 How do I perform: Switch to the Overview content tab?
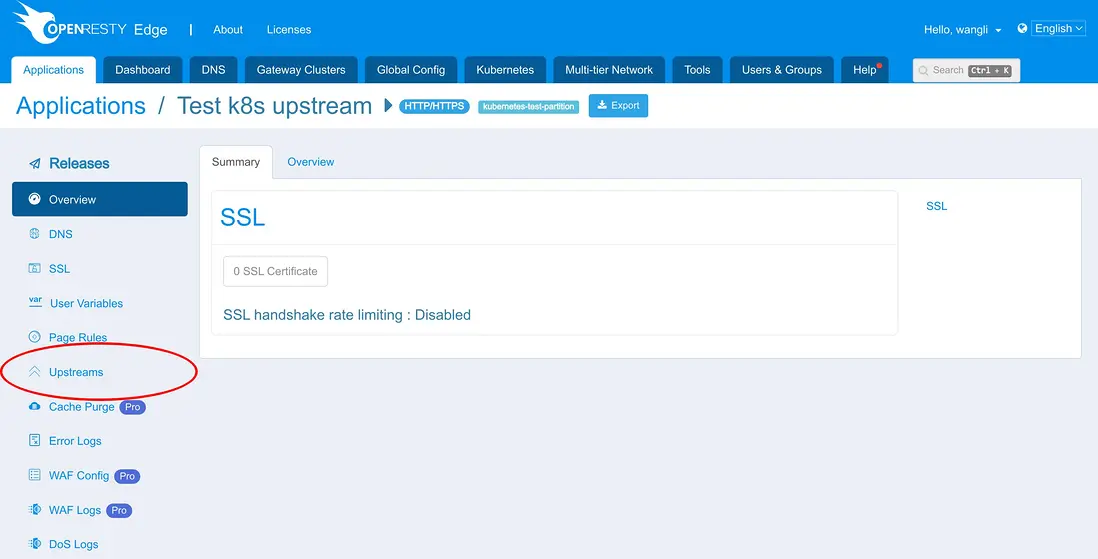[311, 162]
